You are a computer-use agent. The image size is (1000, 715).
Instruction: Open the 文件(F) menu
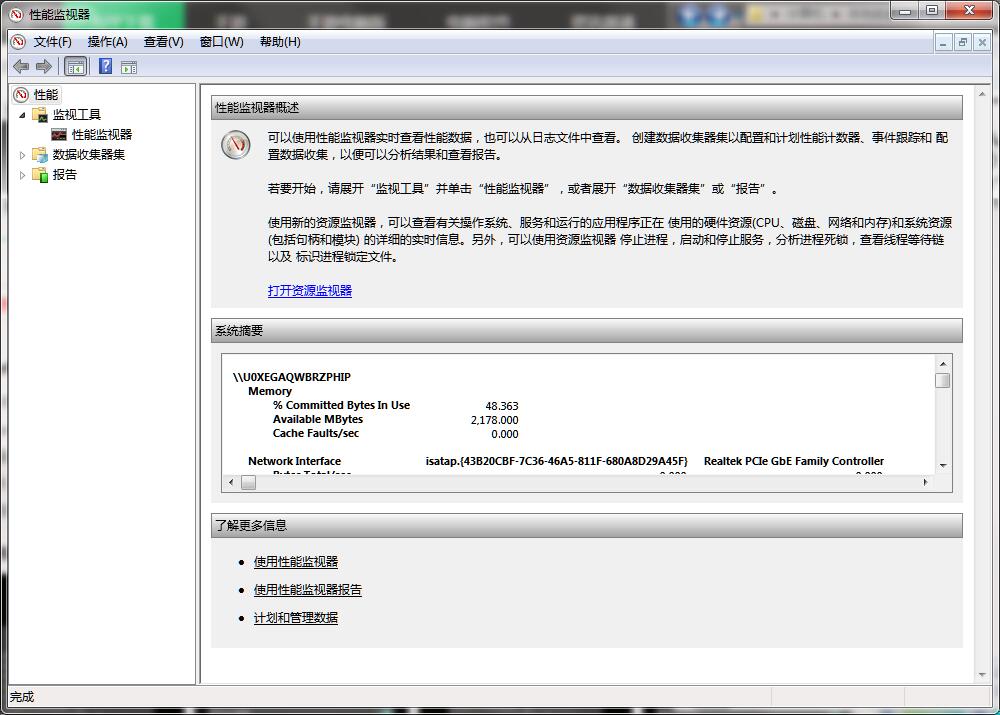pos(52,42)
